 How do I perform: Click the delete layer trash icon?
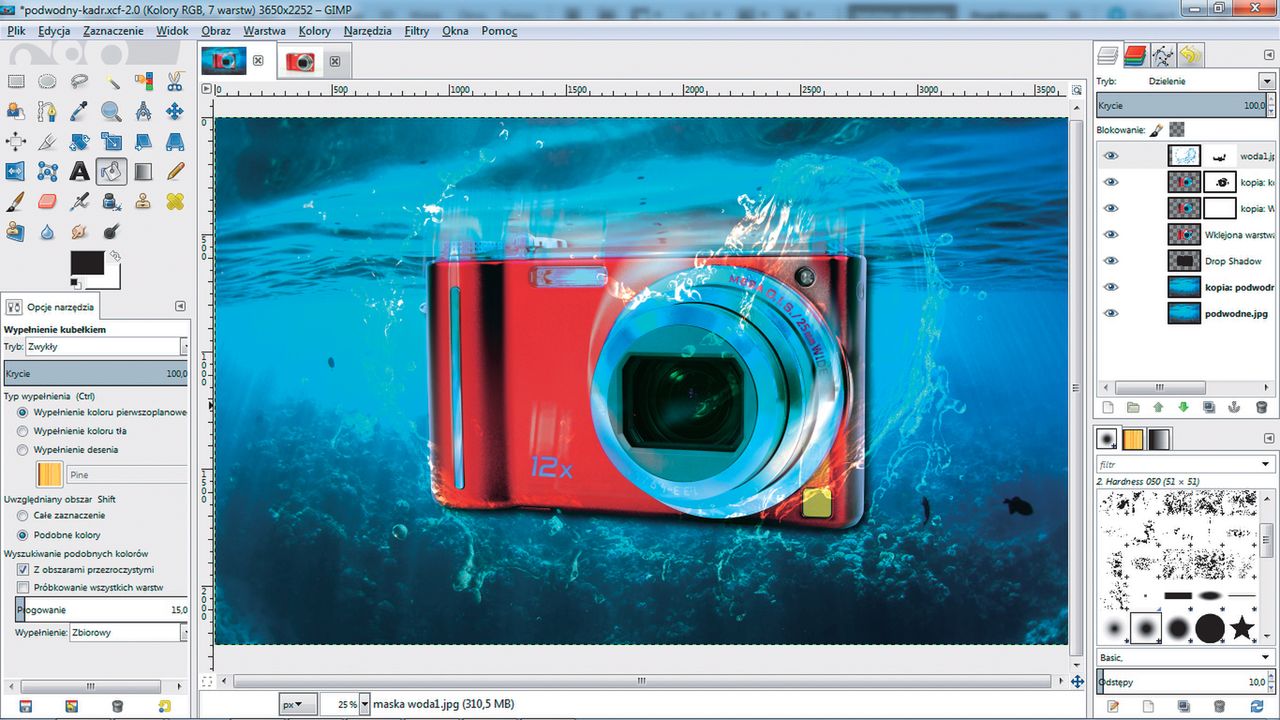1261,407
